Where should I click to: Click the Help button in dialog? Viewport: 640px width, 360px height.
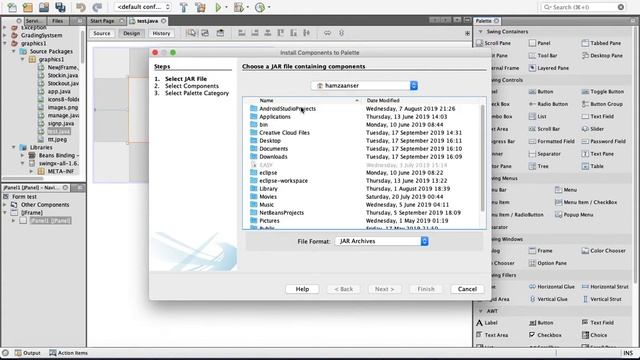(302, 289)
